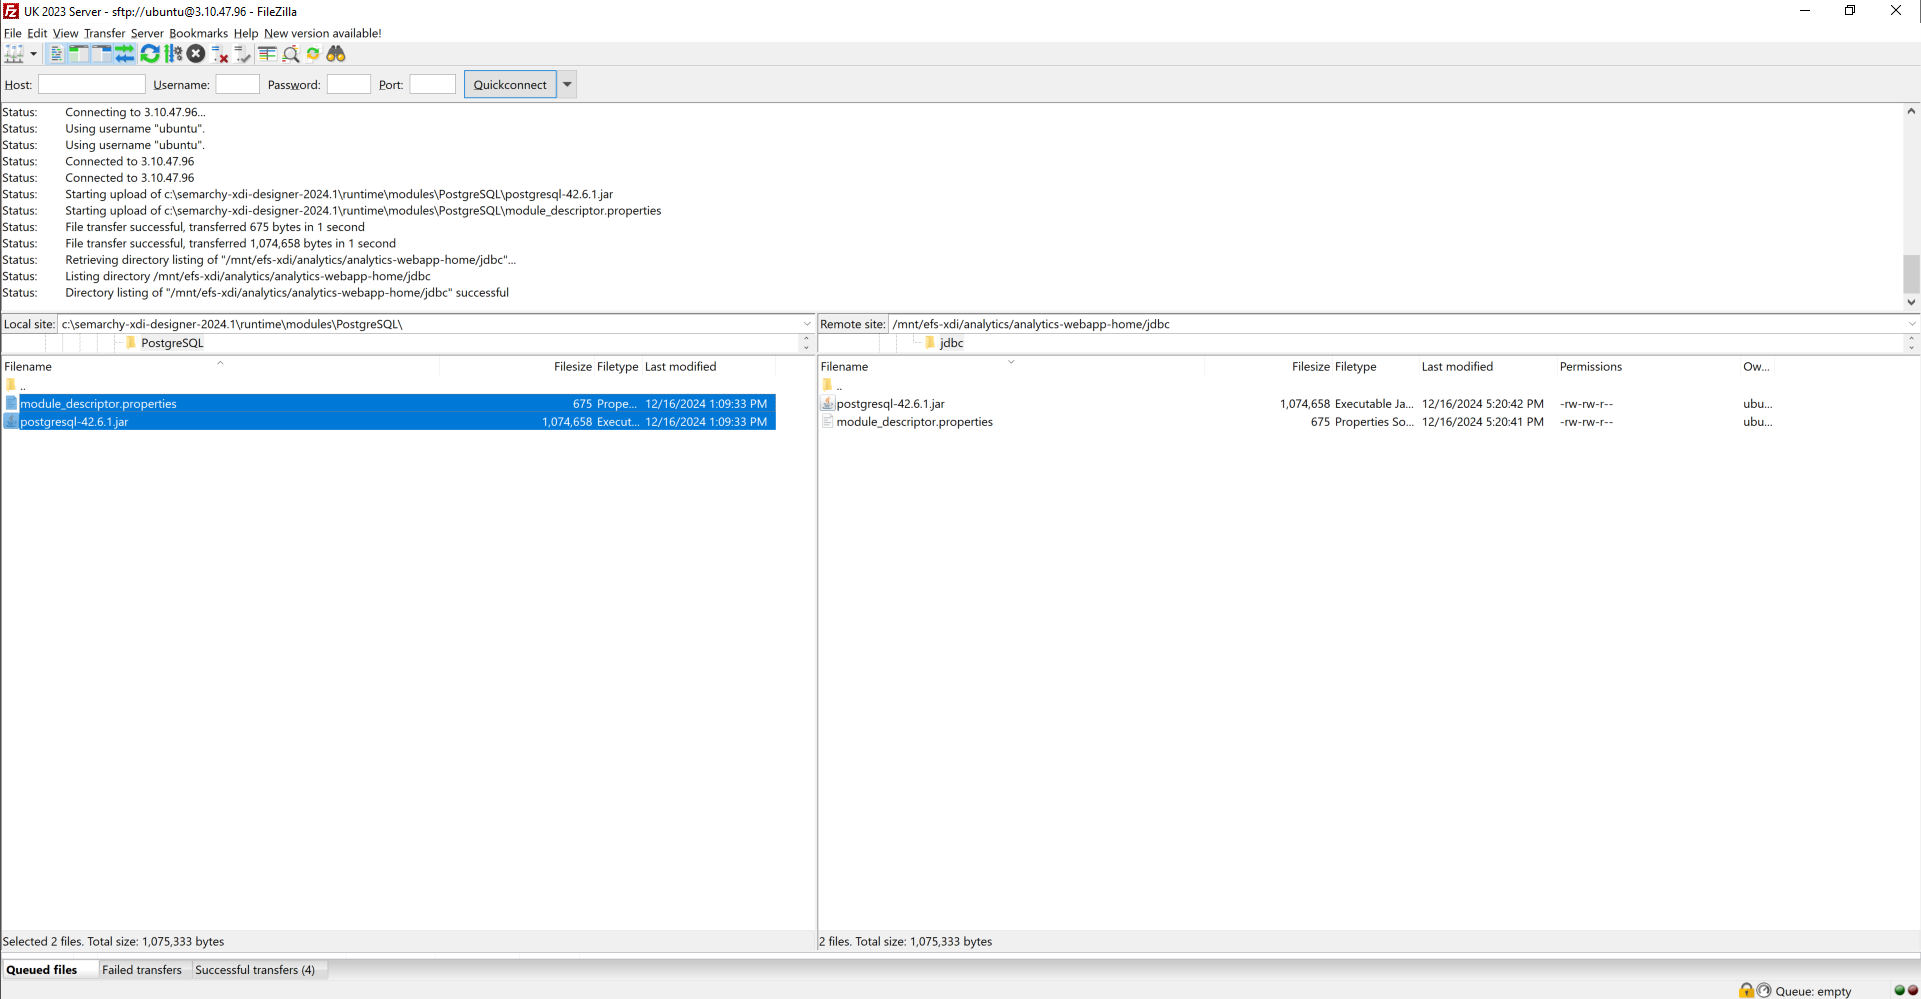Refresh the file and folder lists

pyautogui.click(x=150, y=54)
